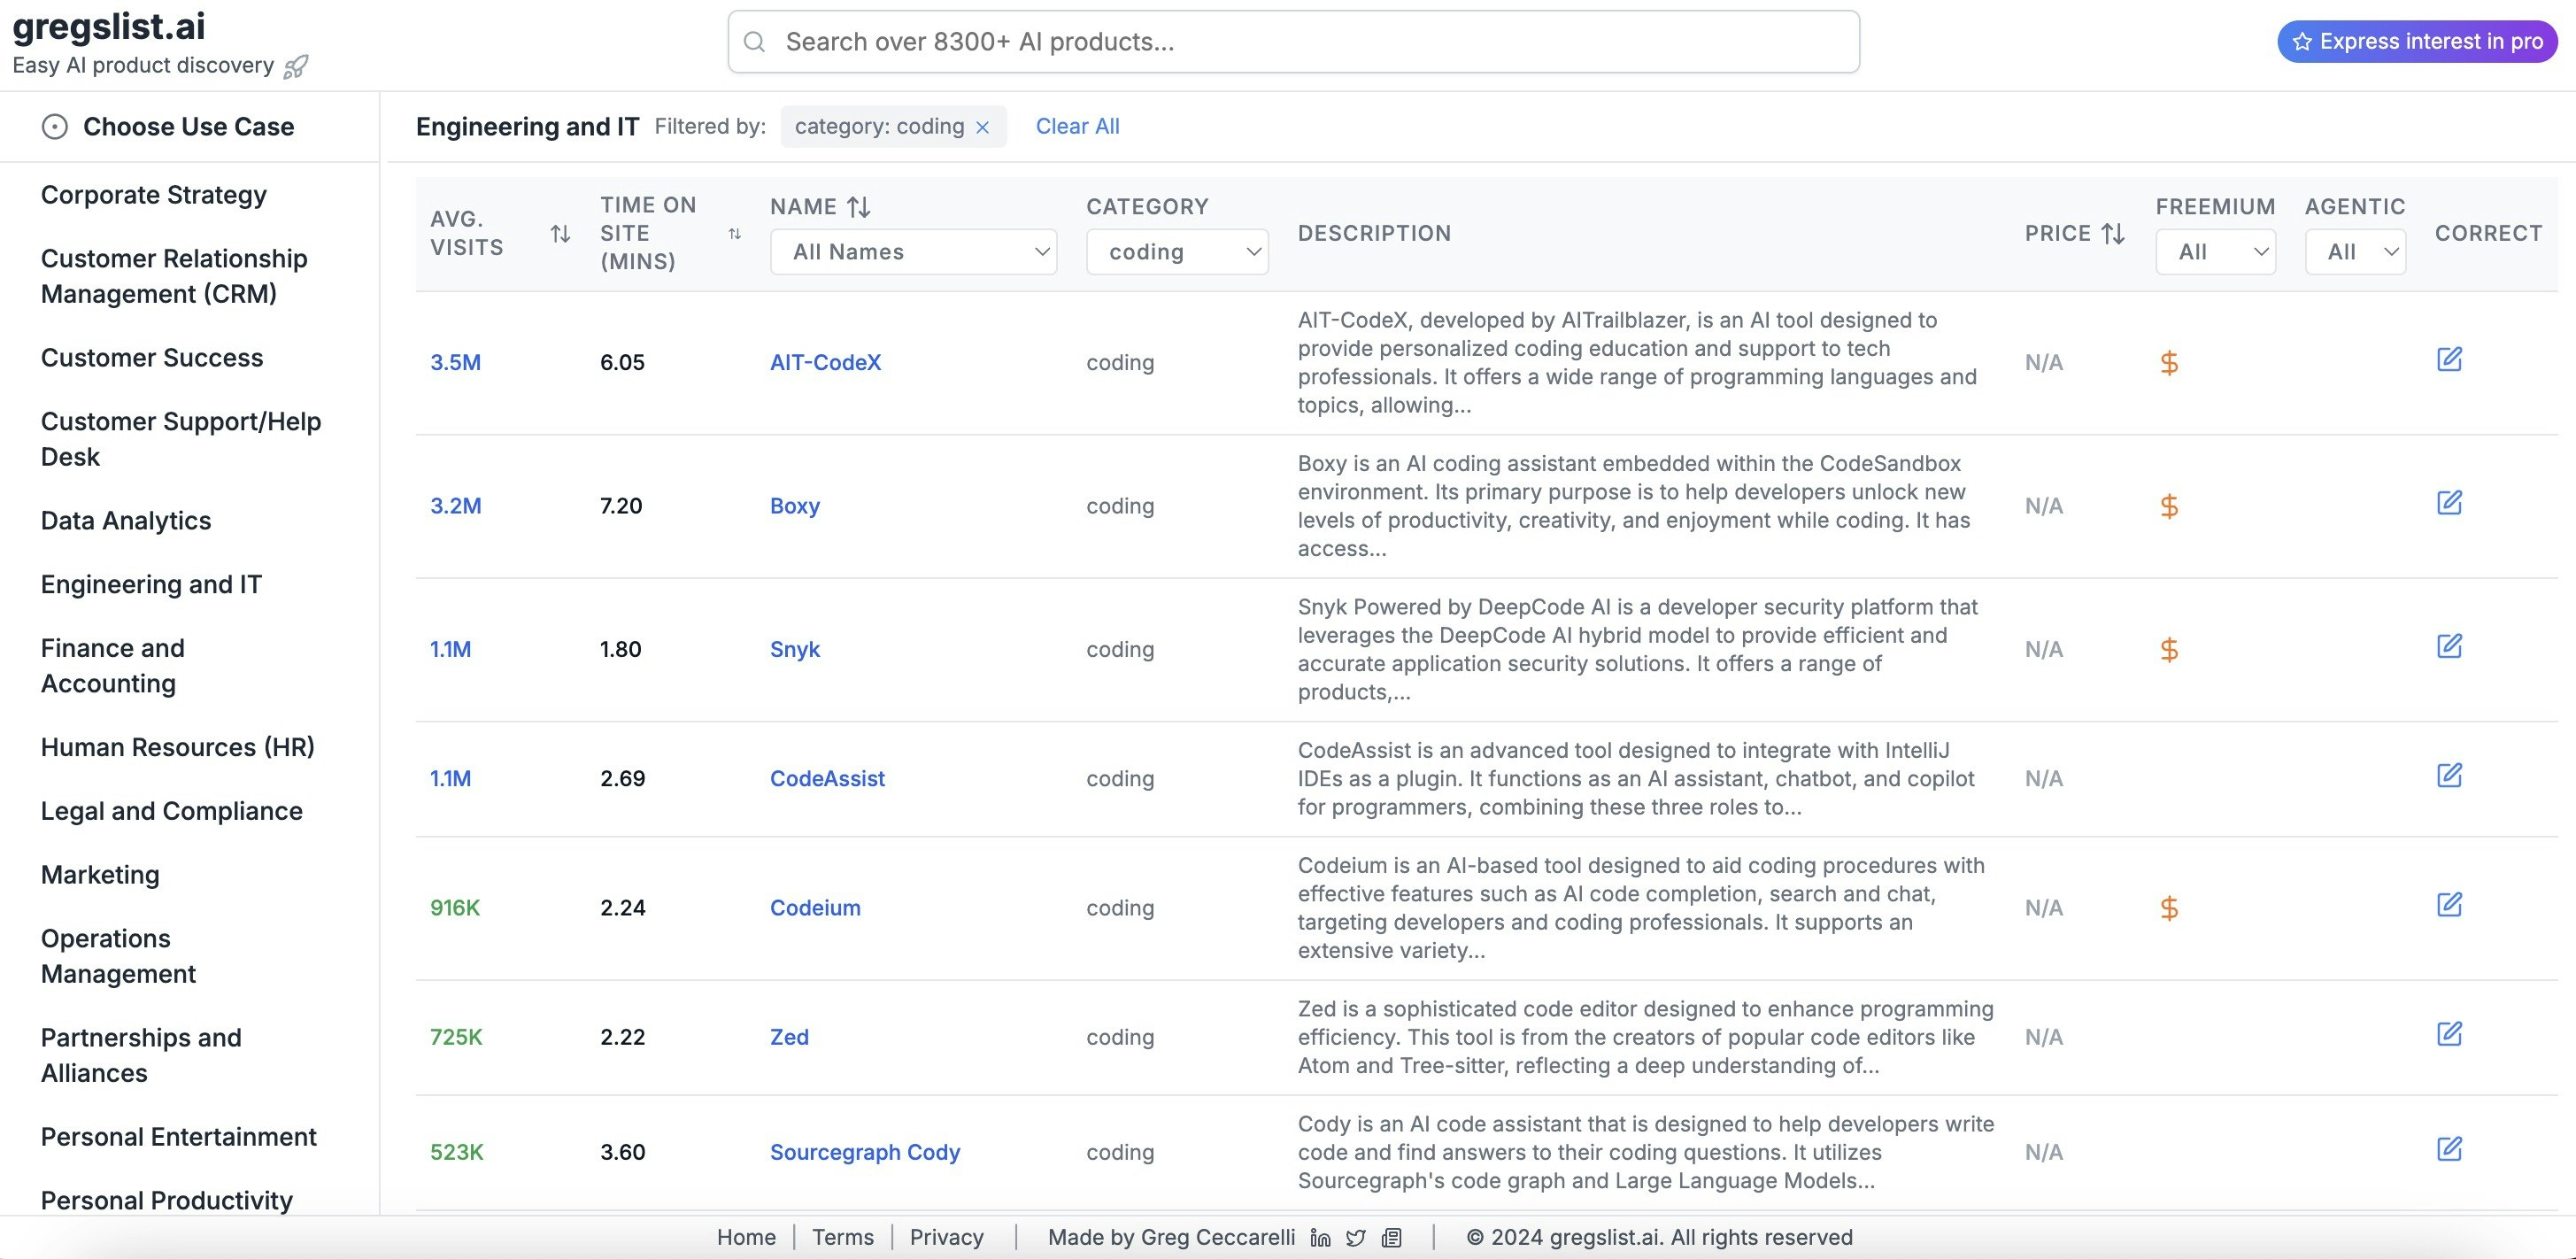Viewport: 2576px width, 1259px height.
Task: Click the Clear All link
Action: (1077, 127)
